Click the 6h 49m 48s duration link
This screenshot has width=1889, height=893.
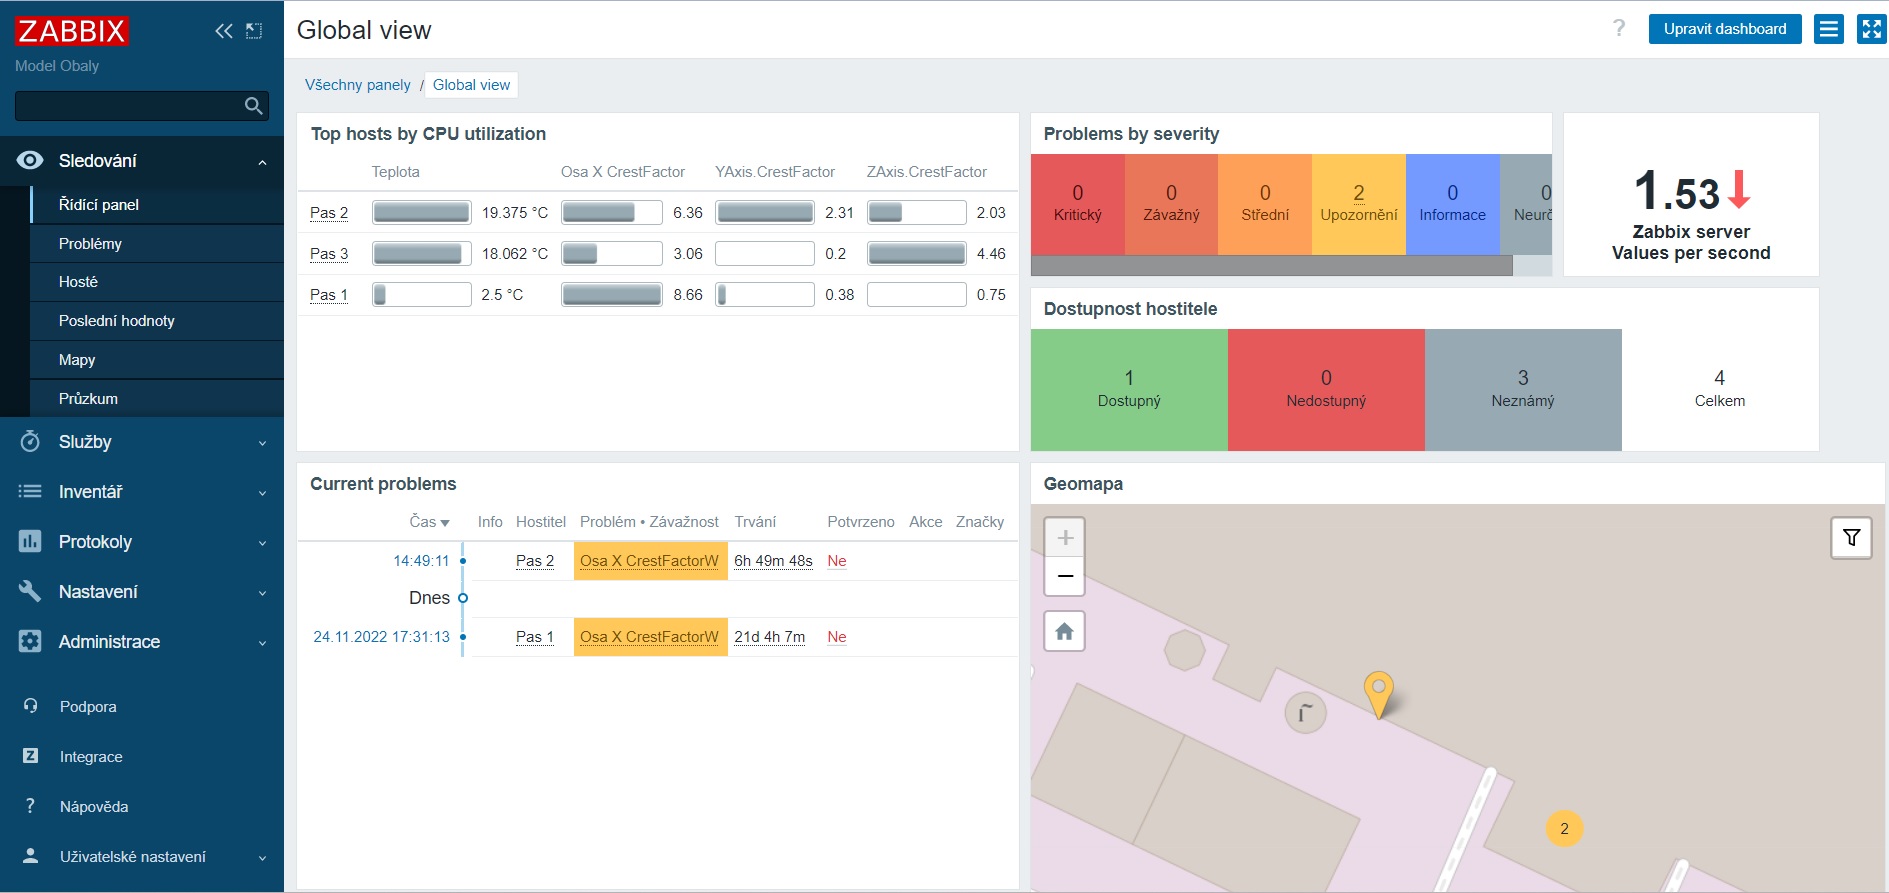point(773,561)
